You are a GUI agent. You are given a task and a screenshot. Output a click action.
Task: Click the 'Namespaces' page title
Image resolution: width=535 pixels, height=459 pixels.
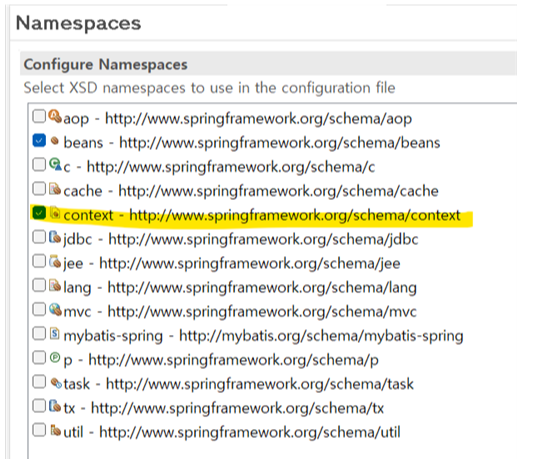tap(78, 23)
